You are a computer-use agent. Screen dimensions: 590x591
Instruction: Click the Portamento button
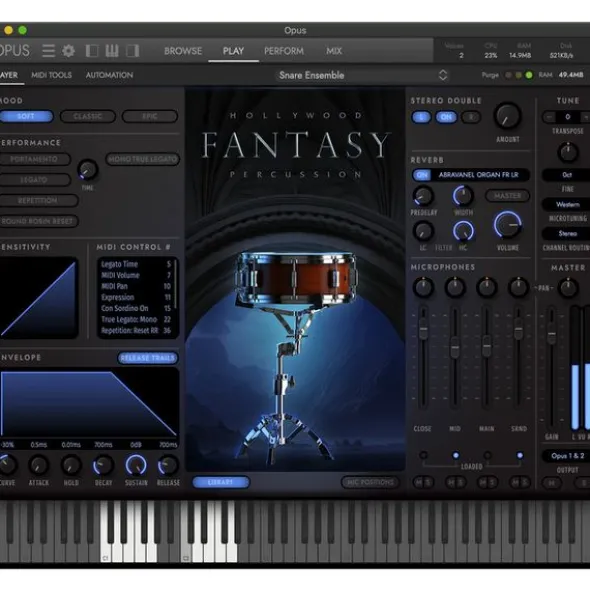pos(34,159)
